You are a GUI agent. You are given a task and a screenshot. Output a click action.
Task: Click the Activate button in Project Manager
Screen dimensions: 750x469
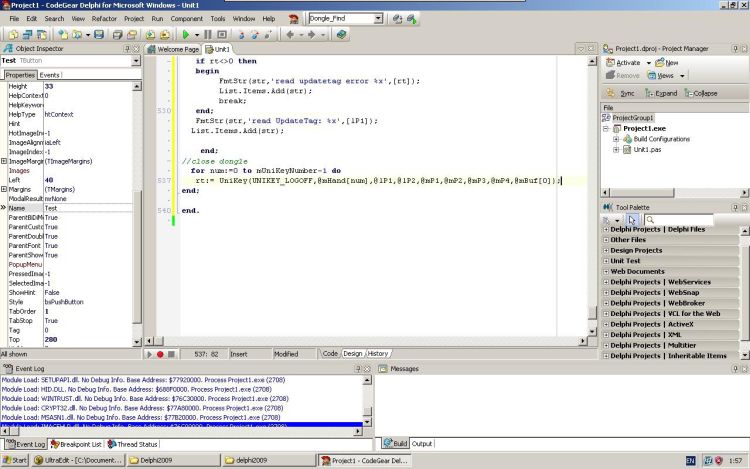[x=623, y=63]
